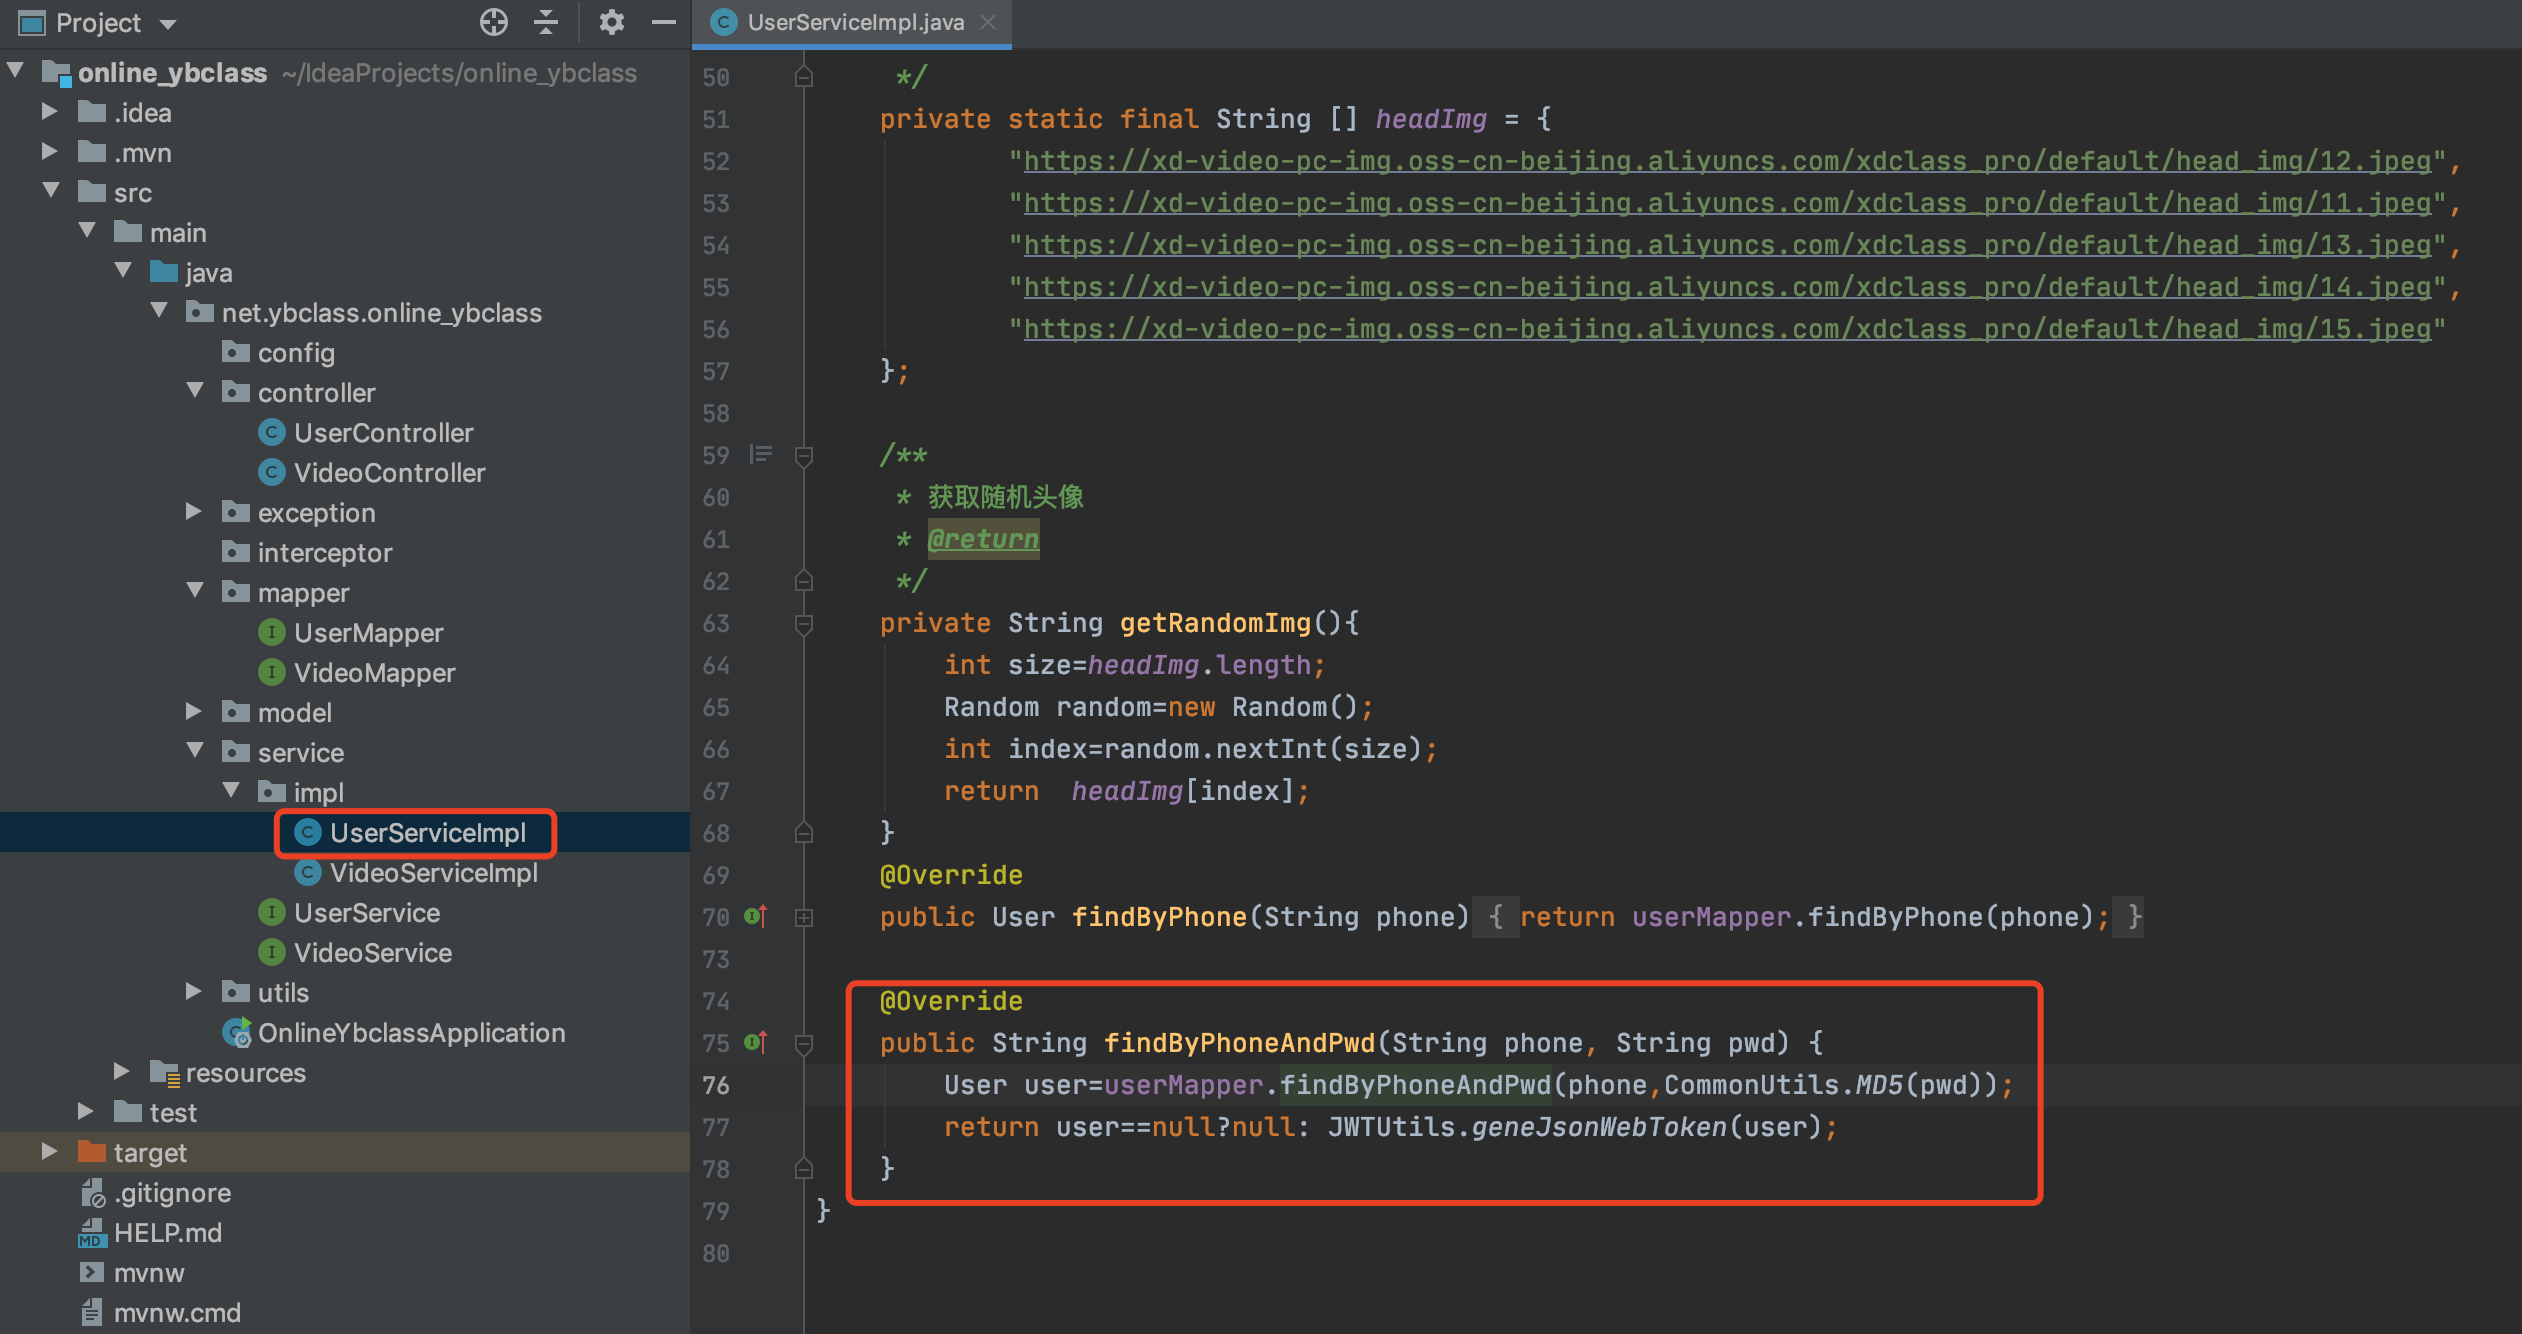Click the locate/scroll-from-source target icon

pos(494,22)
